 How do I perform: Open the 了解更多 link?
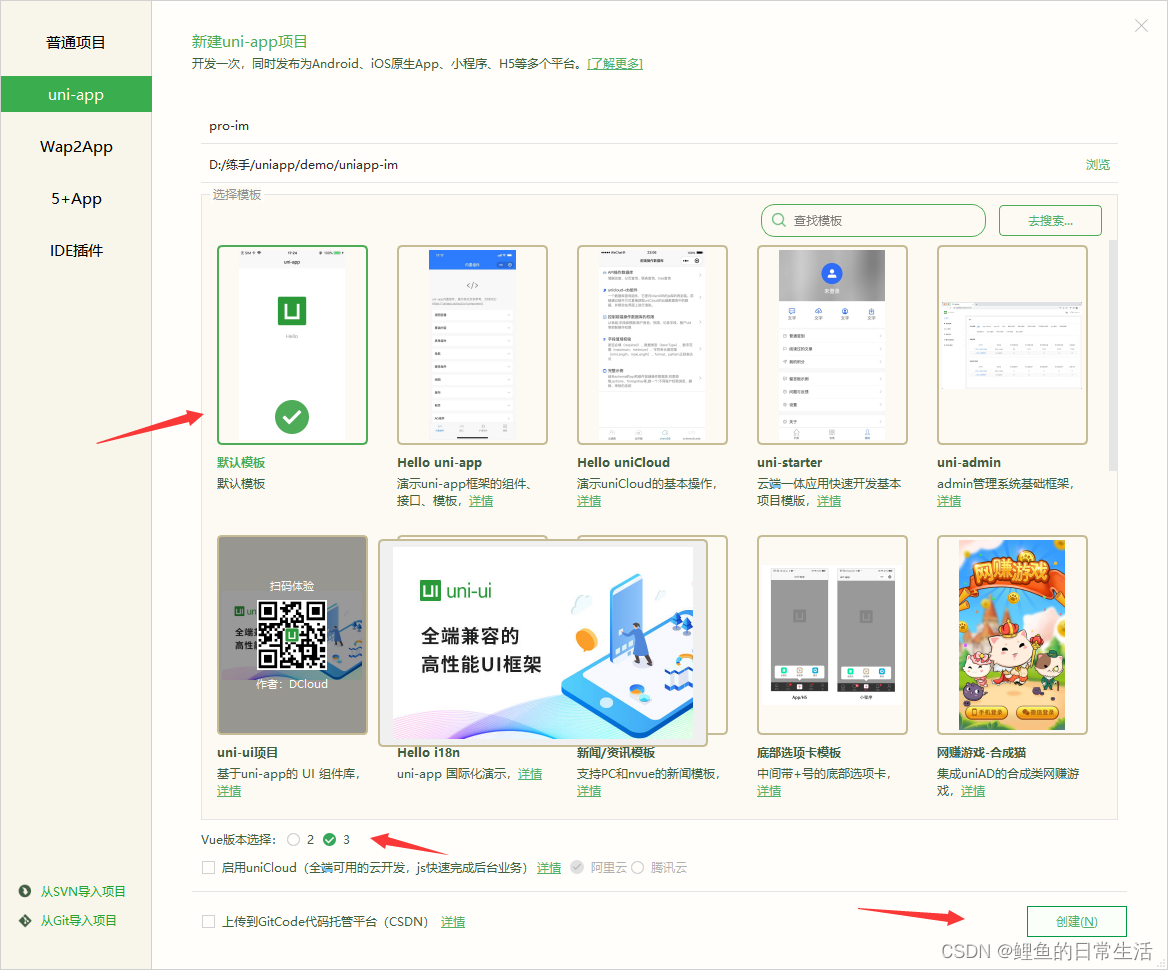tap(614, 62)
